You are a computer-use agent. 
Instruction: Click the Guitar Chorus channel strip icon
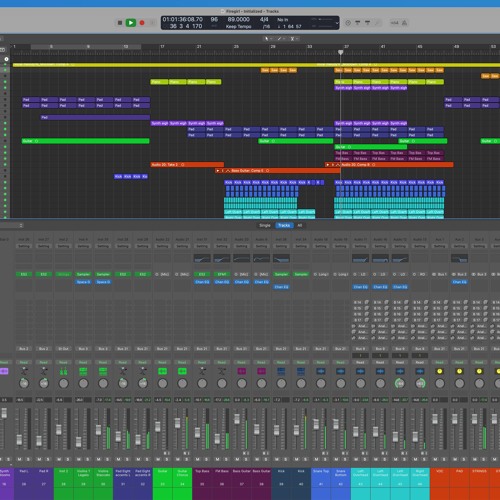[x=182, y=371]
